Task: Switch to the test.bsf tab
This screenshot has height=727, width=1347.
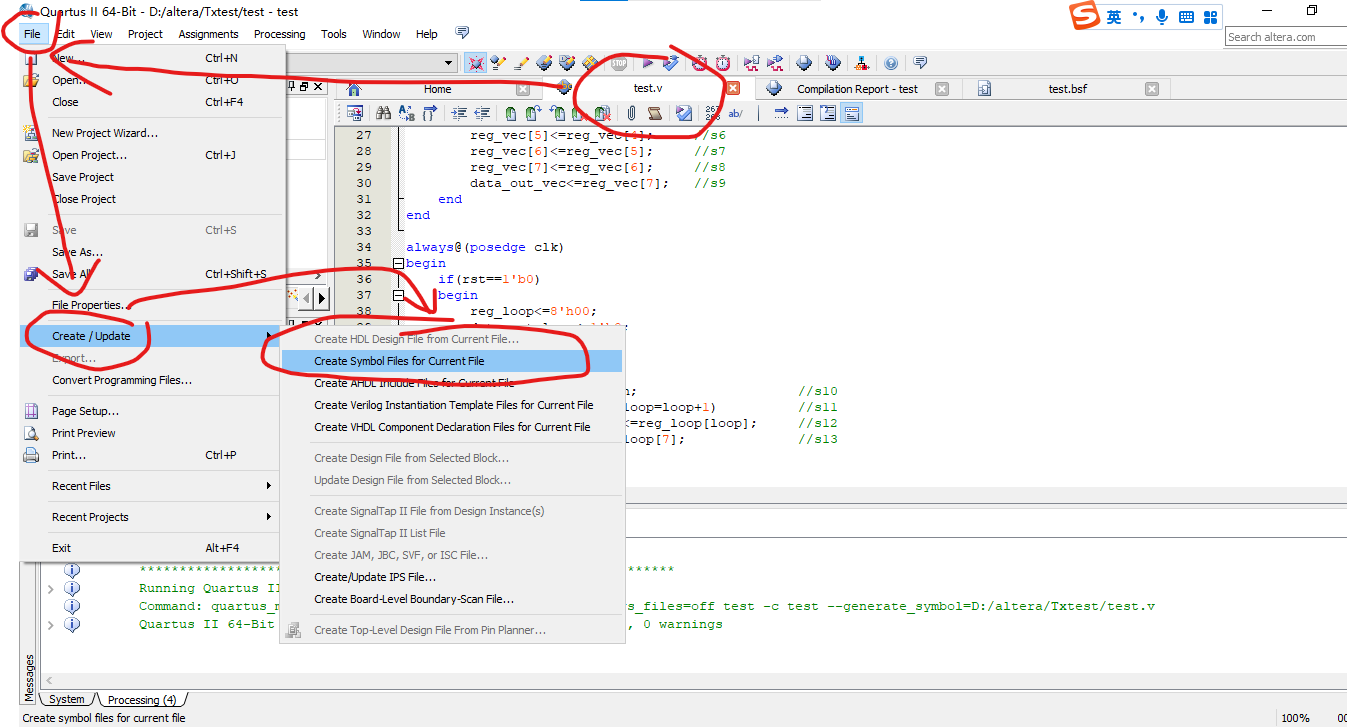Action: point(1067,89)
